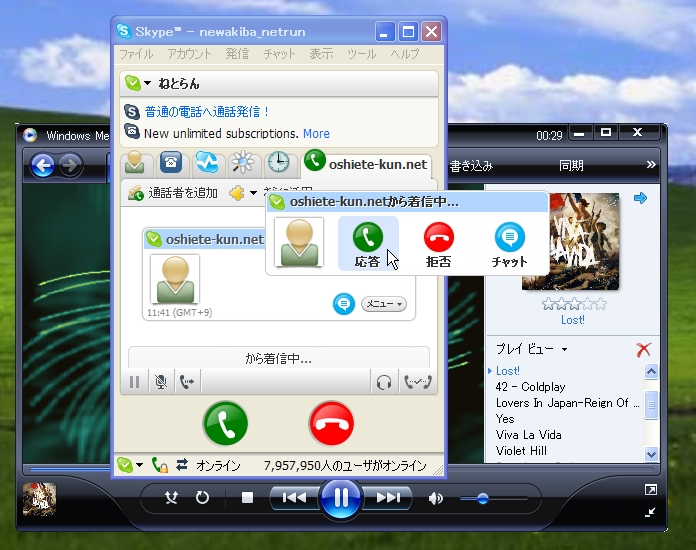Click playlist scrollbar down arrow
Viewport: 696px width, 550px height.
tap(651, 454)
